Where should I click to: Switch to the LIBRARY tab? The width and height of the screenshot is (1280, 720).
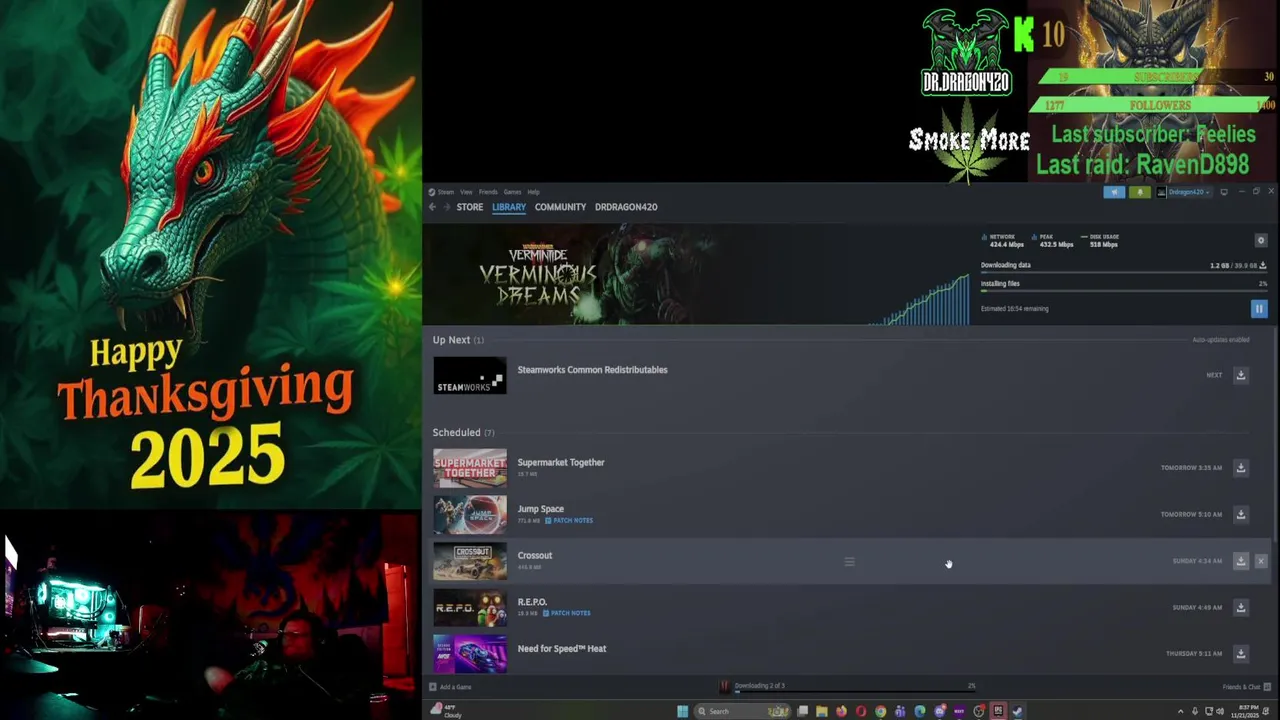[x=509, y=207]
